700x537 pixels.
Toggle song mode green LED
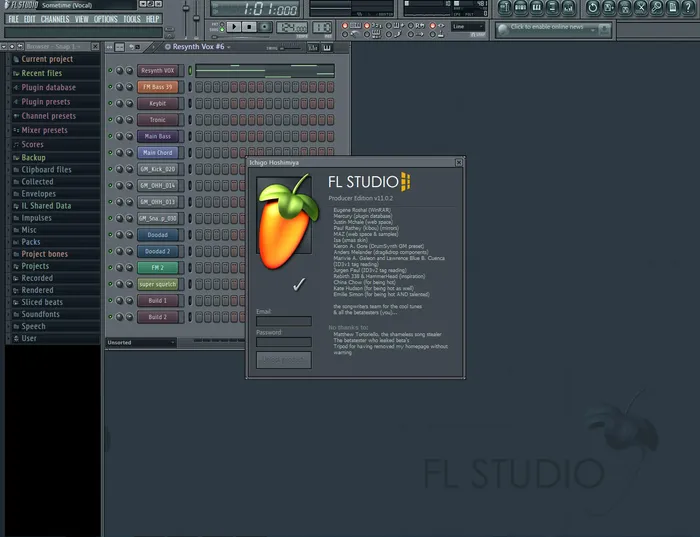[x=222, y=29]
